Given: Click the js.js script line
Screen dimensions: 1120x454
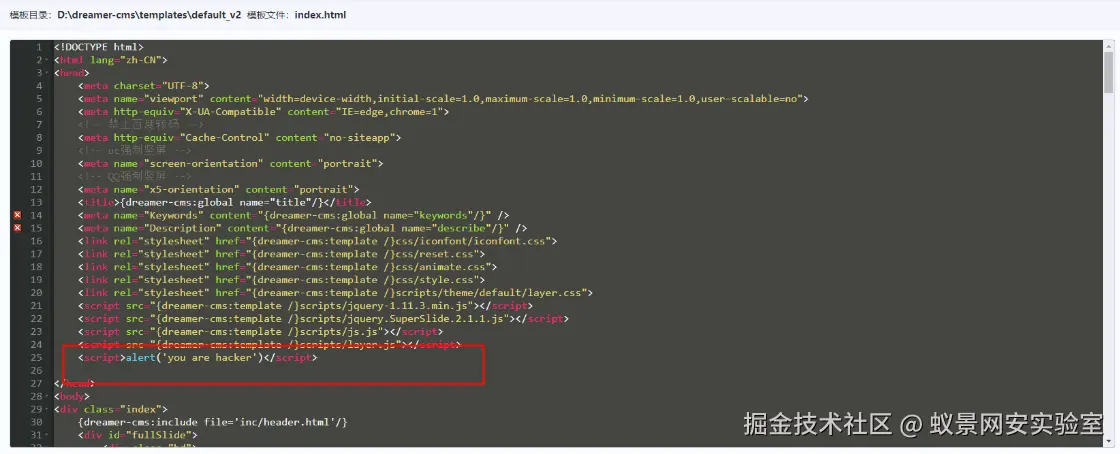Looking at the screenshot, I should pos(261,331).
